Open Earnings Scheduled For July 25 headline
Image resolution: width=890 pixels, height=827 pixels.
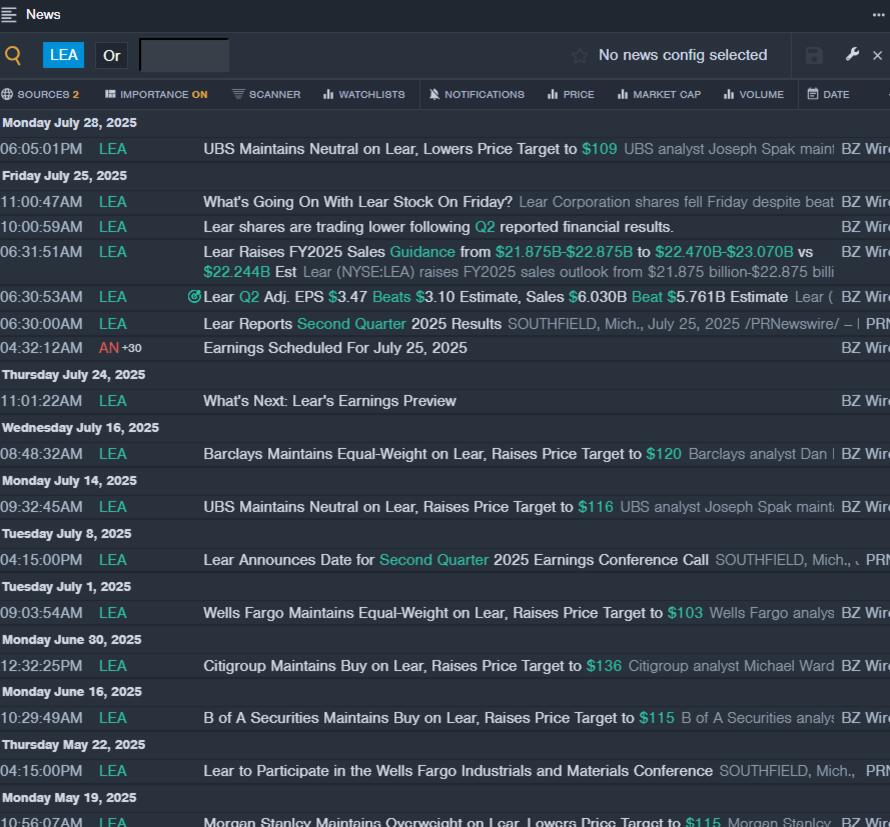(x=335, y=348)
